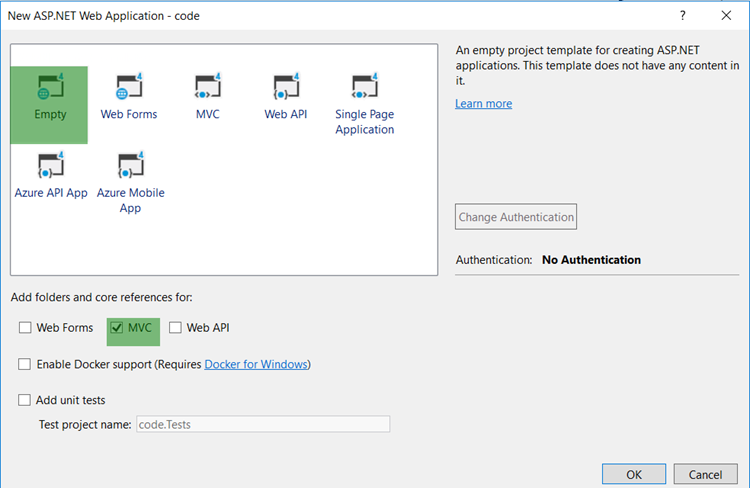The image size is (750, 488).
Task: Follow the Docker for Windows link
Action: pos(256,365)
